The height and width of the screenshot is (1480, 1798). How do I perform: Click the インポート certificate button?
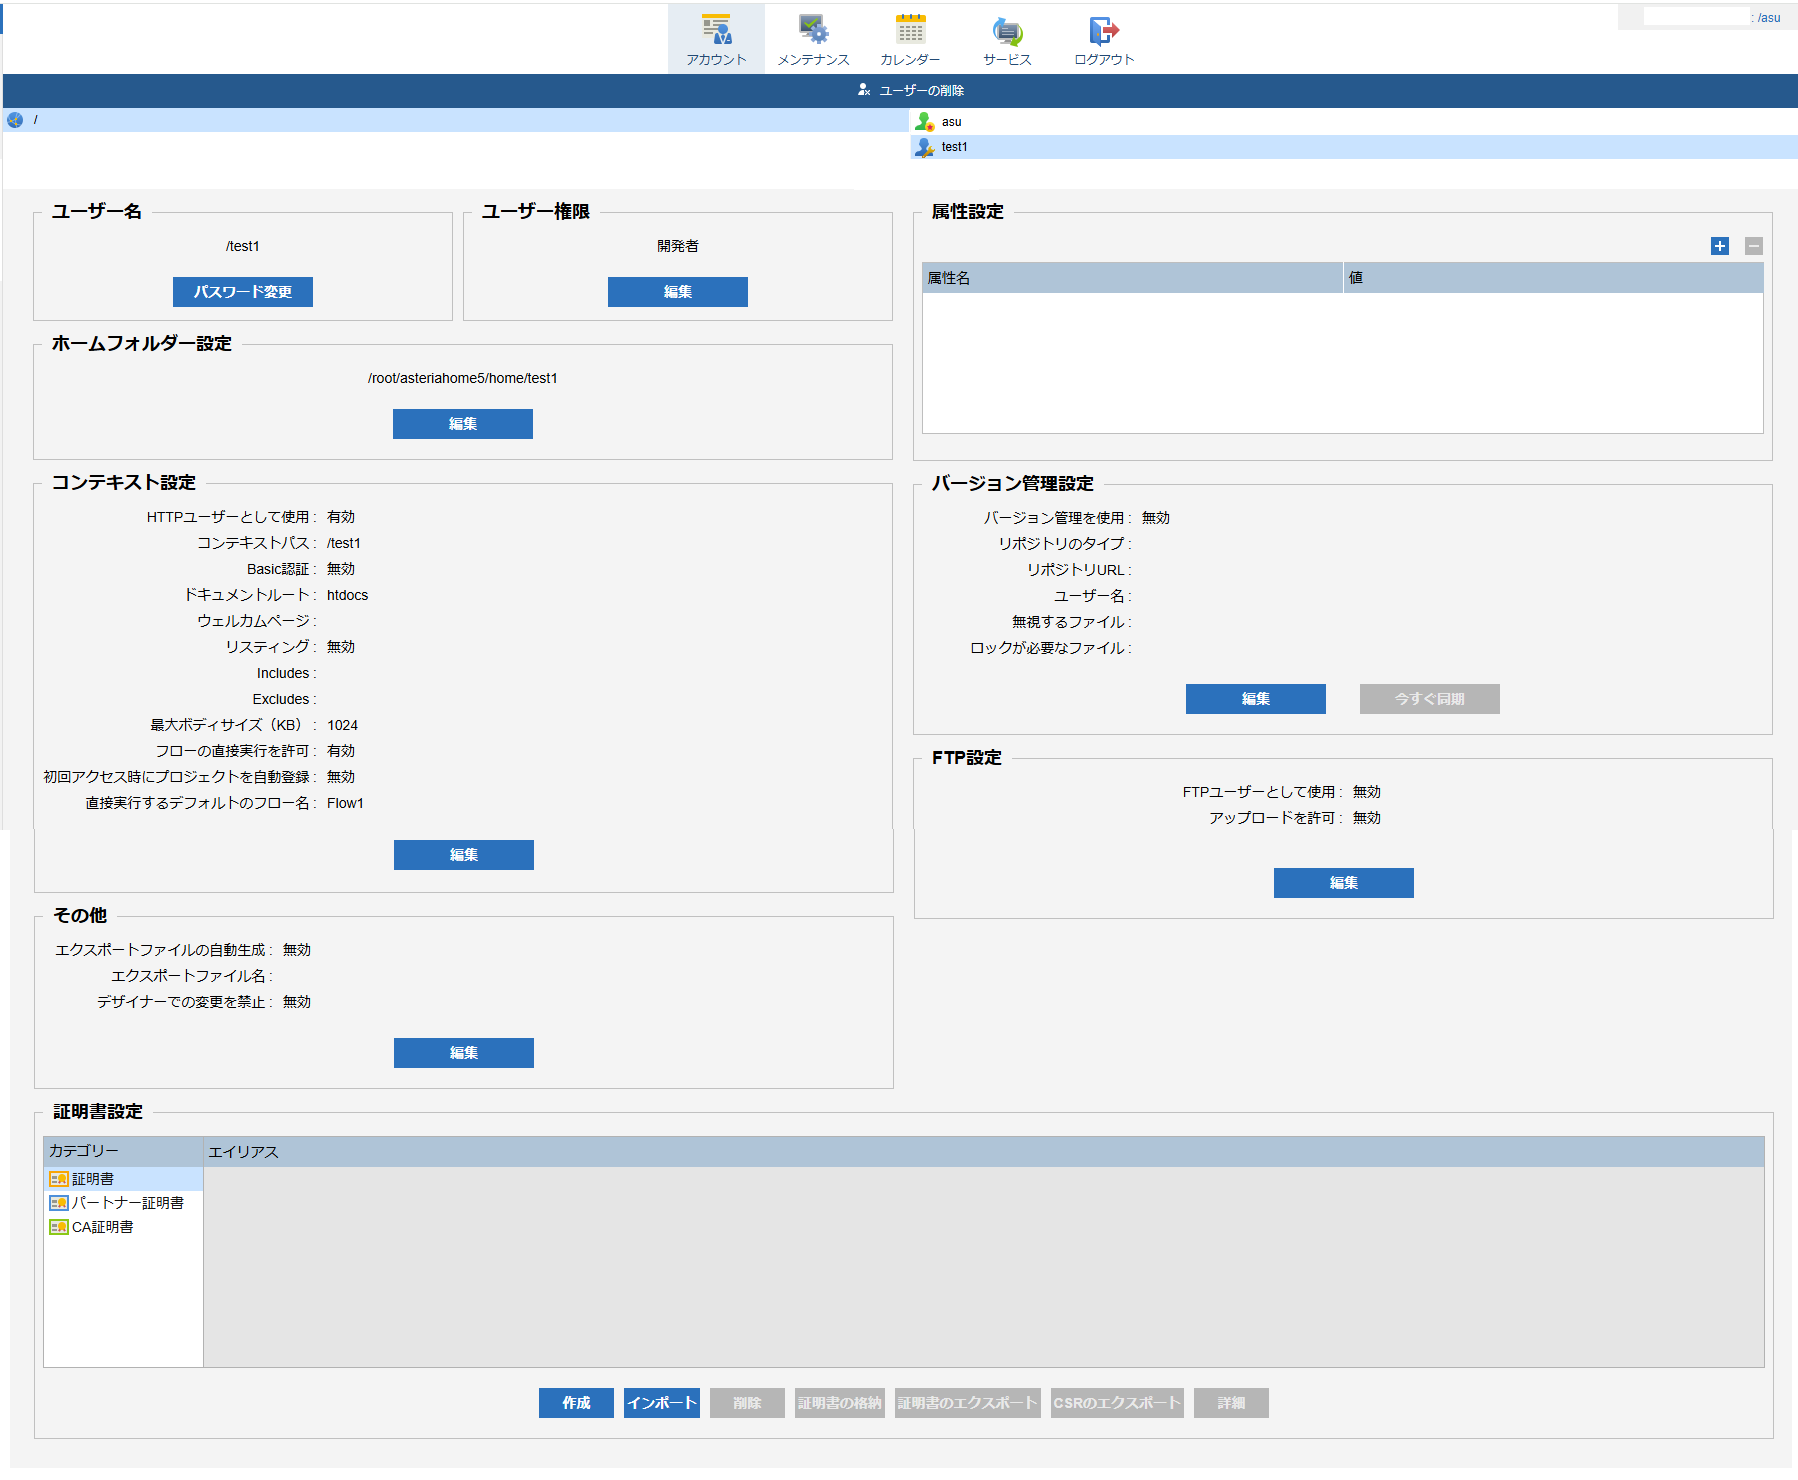tap(662, 1403)
